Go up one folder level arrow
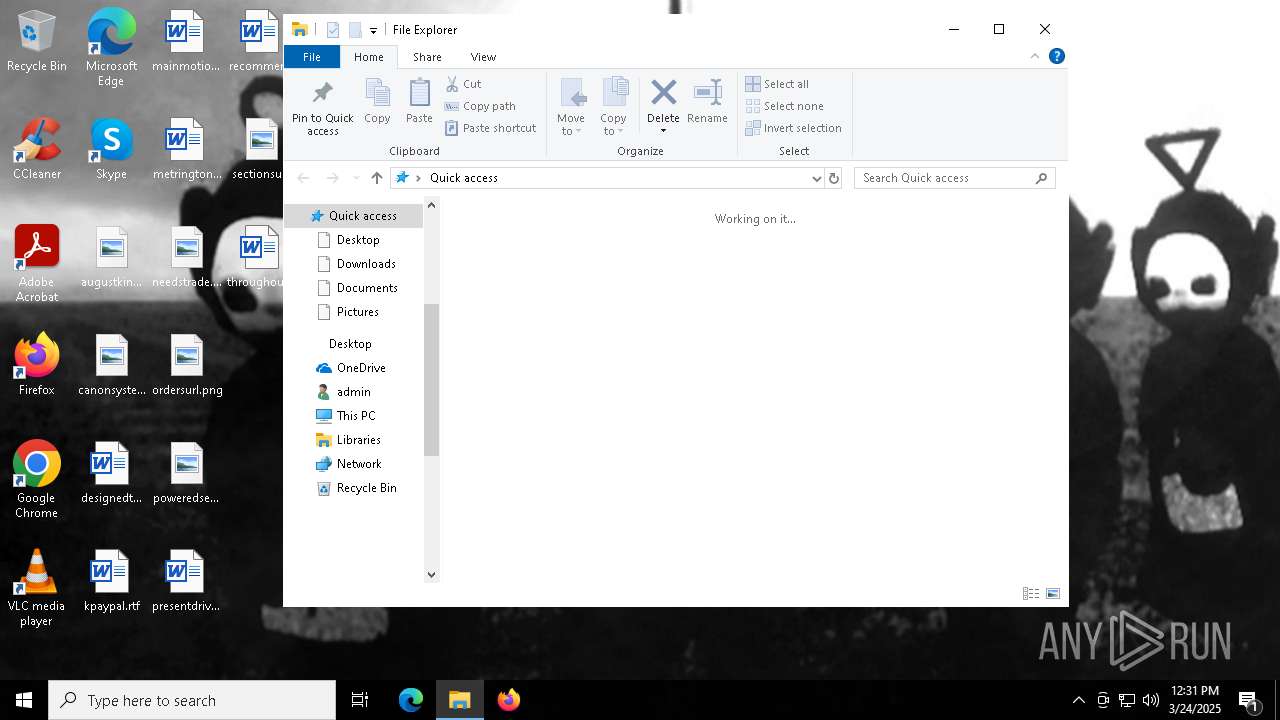 (x=376, y=178)
